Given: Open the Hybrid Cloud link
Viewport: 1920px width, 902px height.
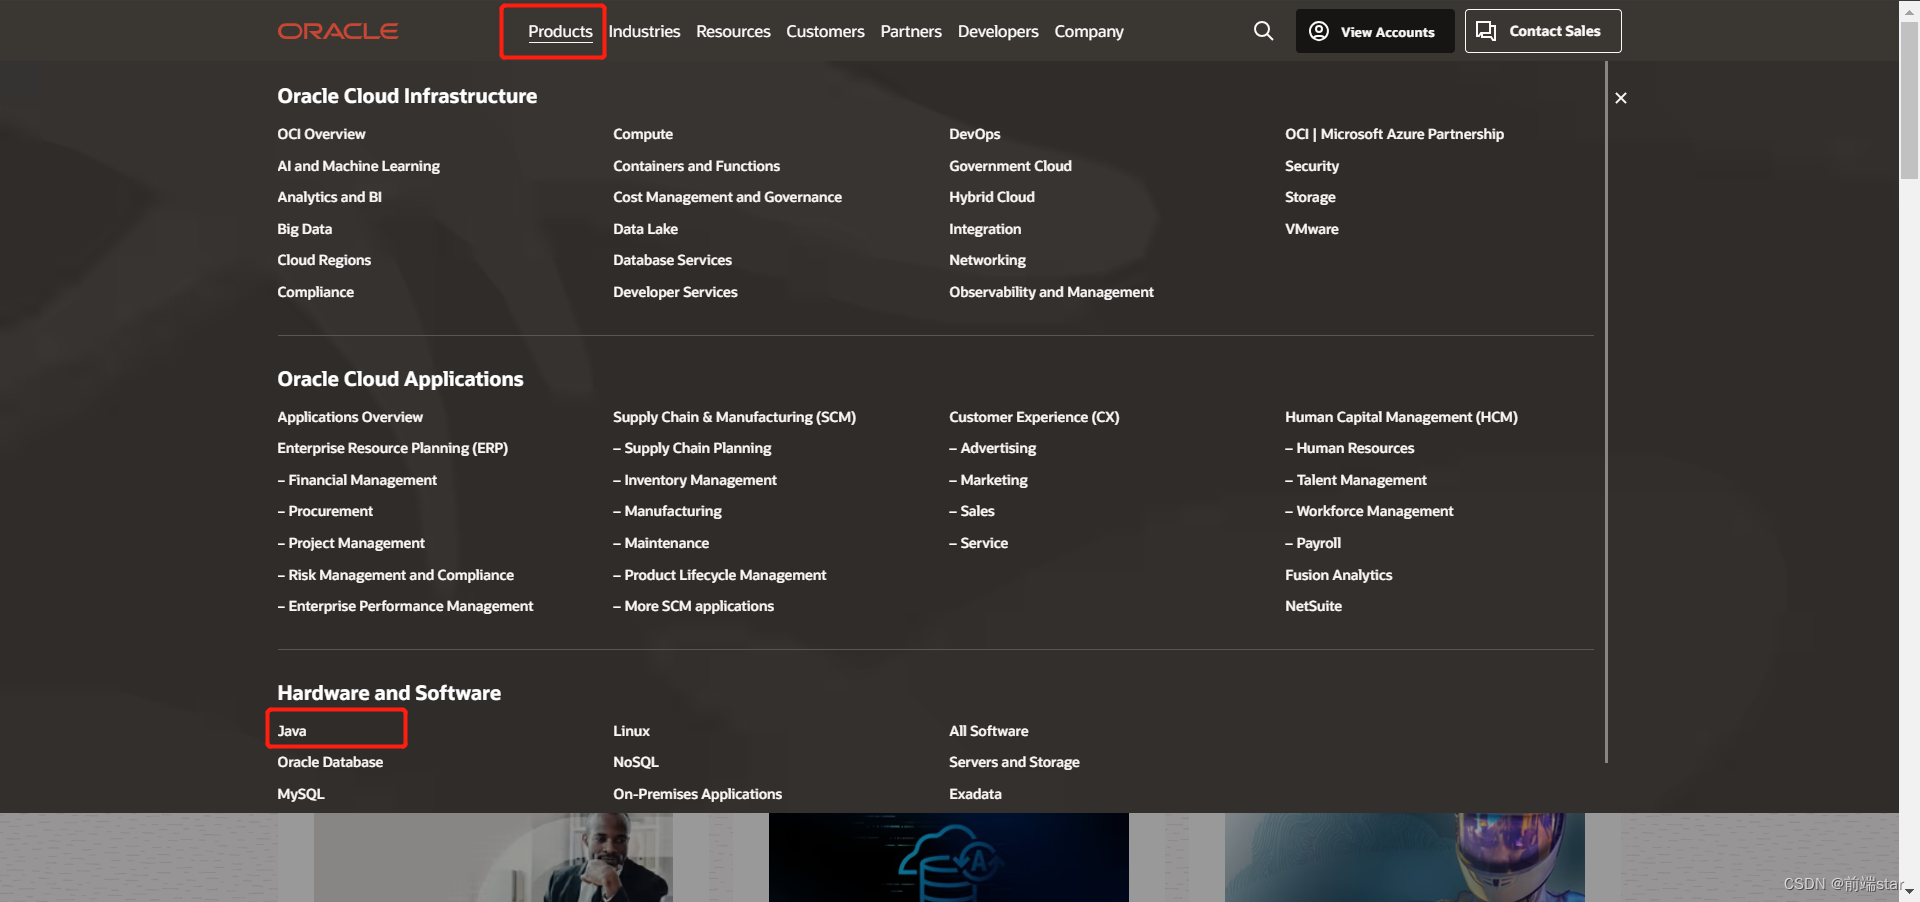Looking at the screenshot, I should [991, 197].
